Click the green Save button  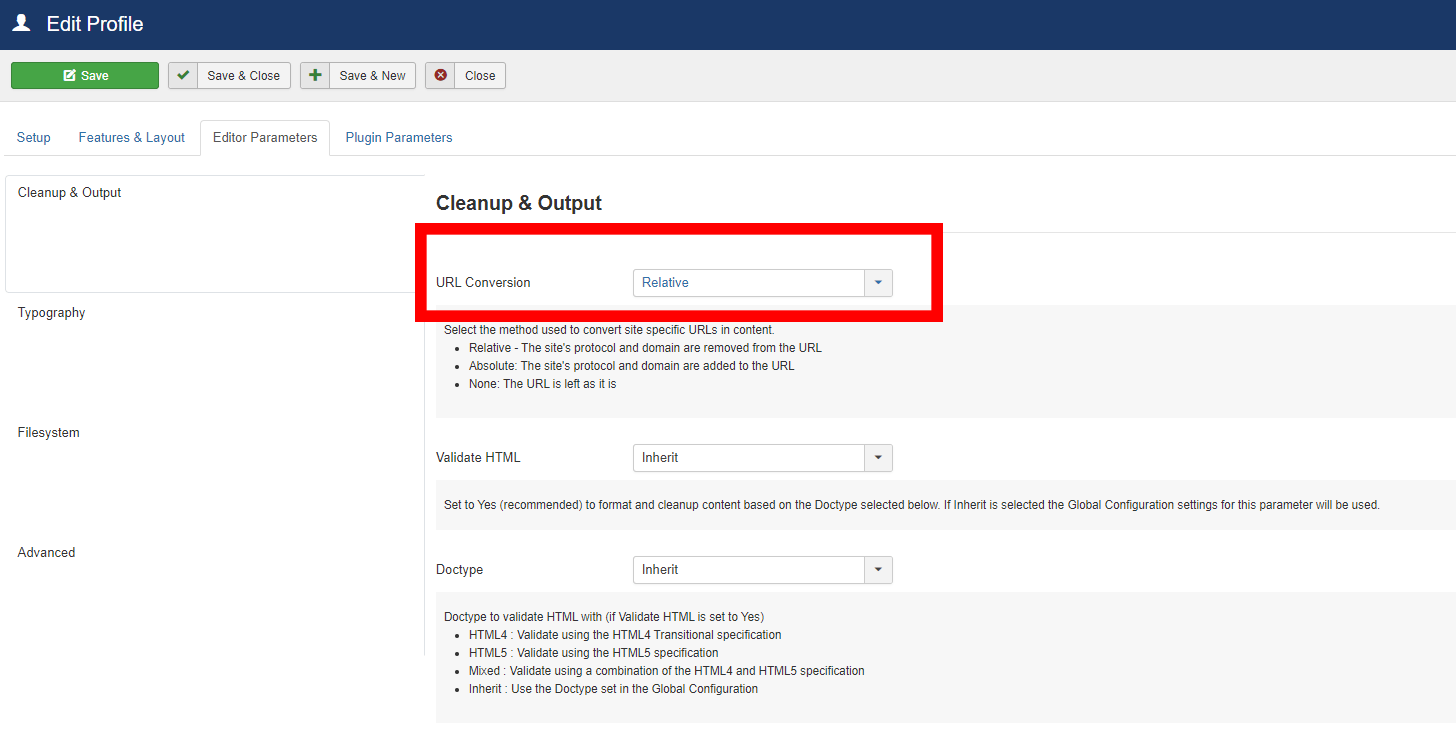85,76
